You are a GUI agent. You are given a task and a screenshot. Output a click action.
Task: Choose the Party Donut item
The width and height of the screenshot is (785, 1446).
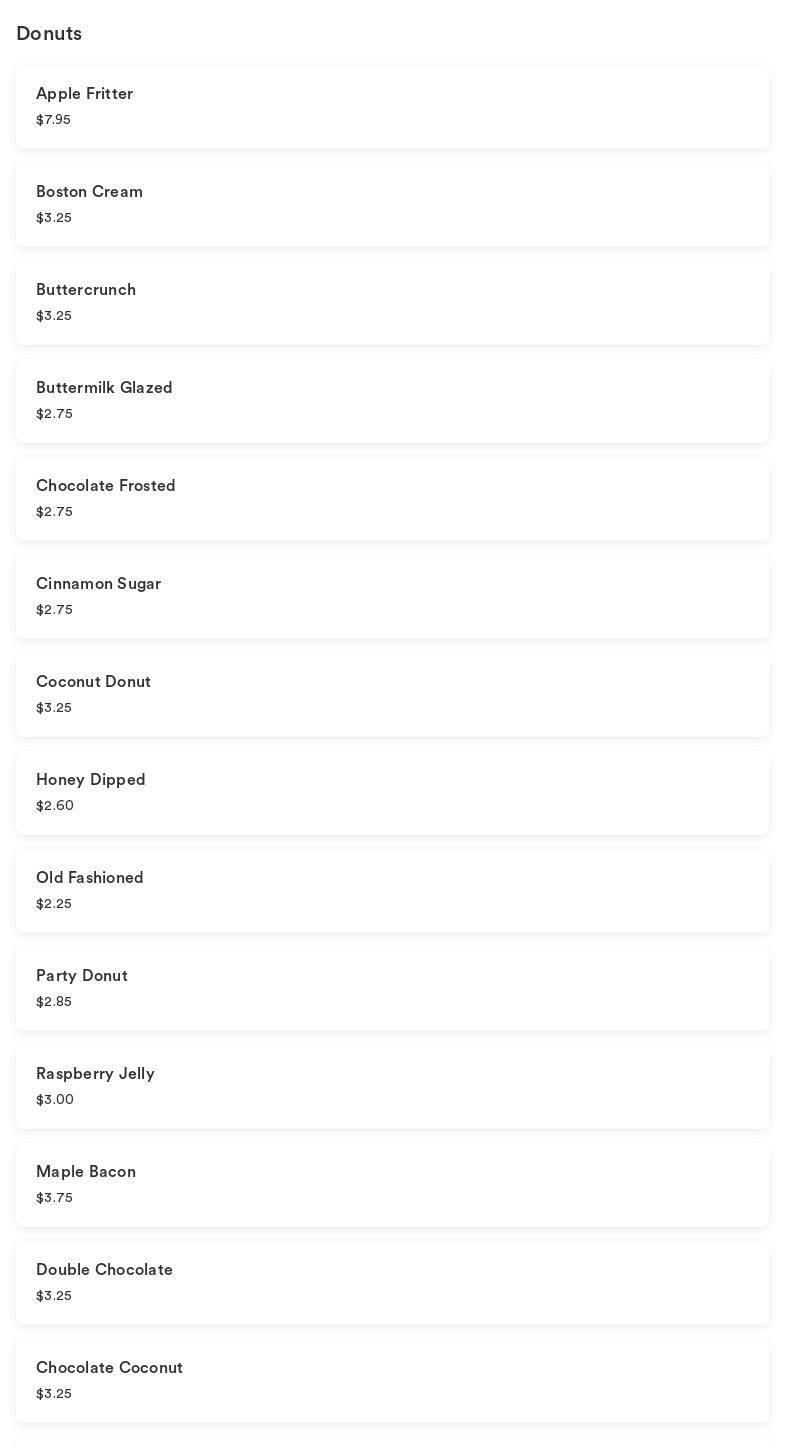click(x=392, y=989)
